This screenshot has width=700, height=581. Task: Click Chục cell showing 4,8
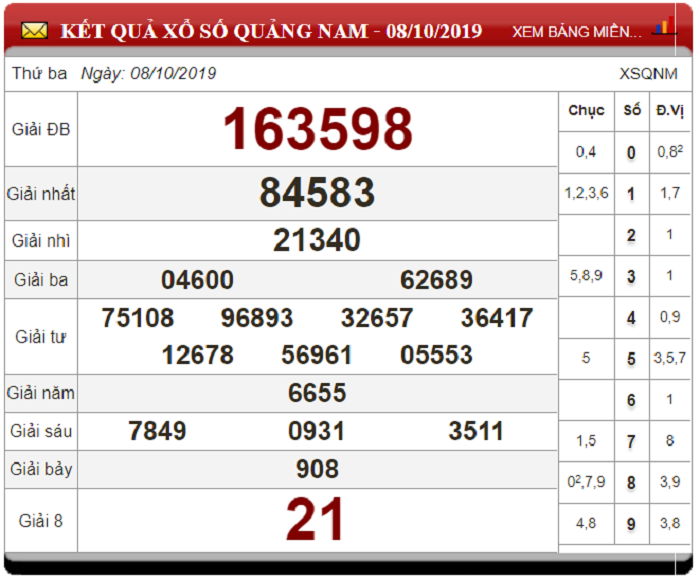(586, 523)
